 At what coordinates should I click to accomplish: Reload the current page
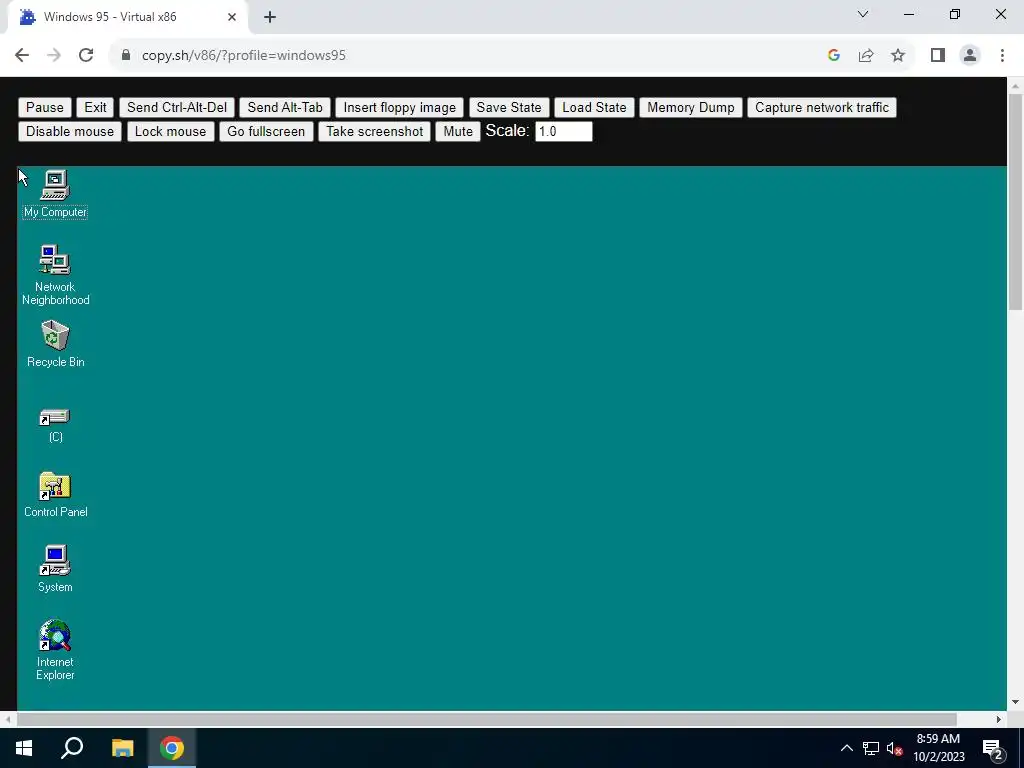(86, 55)
